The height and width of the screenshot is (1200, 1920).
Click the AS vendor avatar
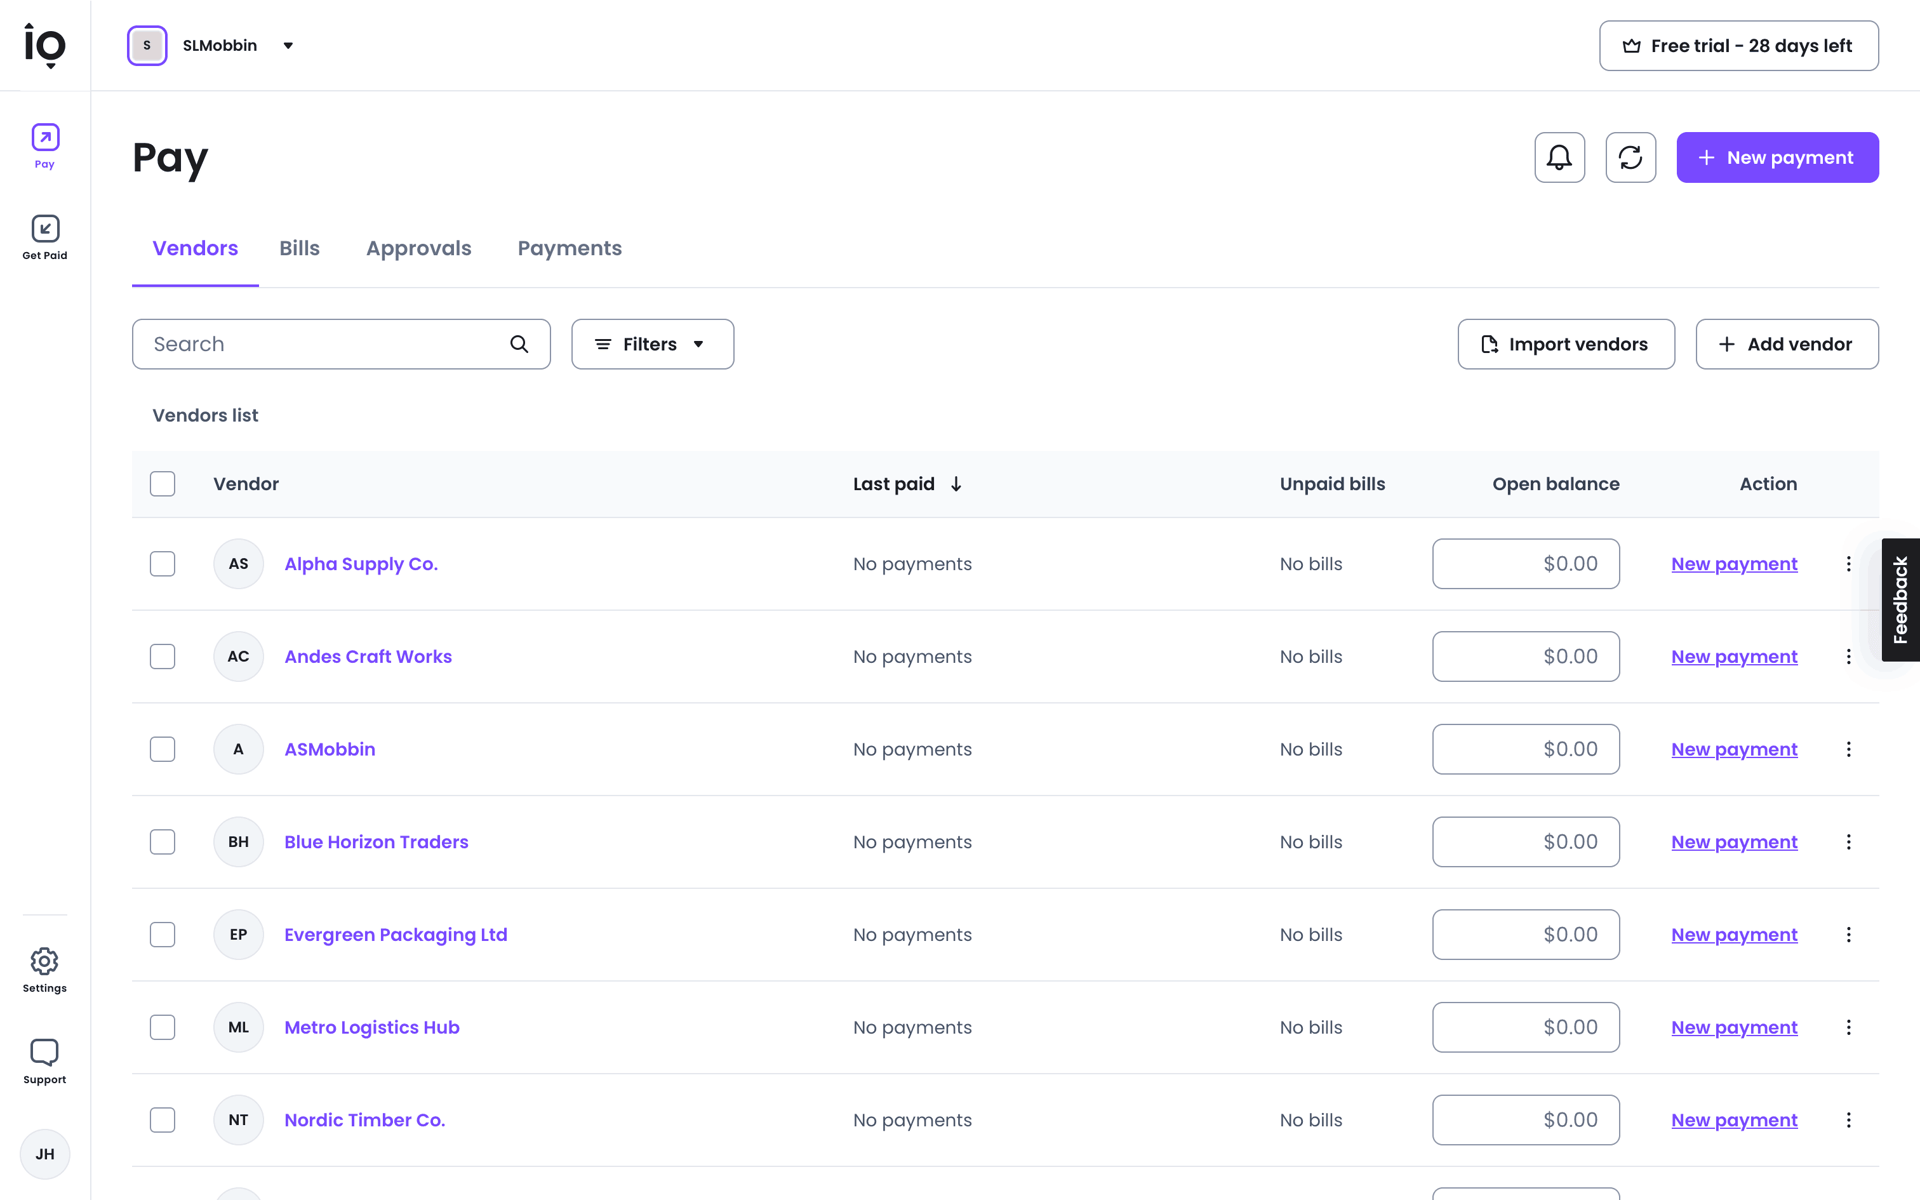pyautogui.click(x=238, y=564)
